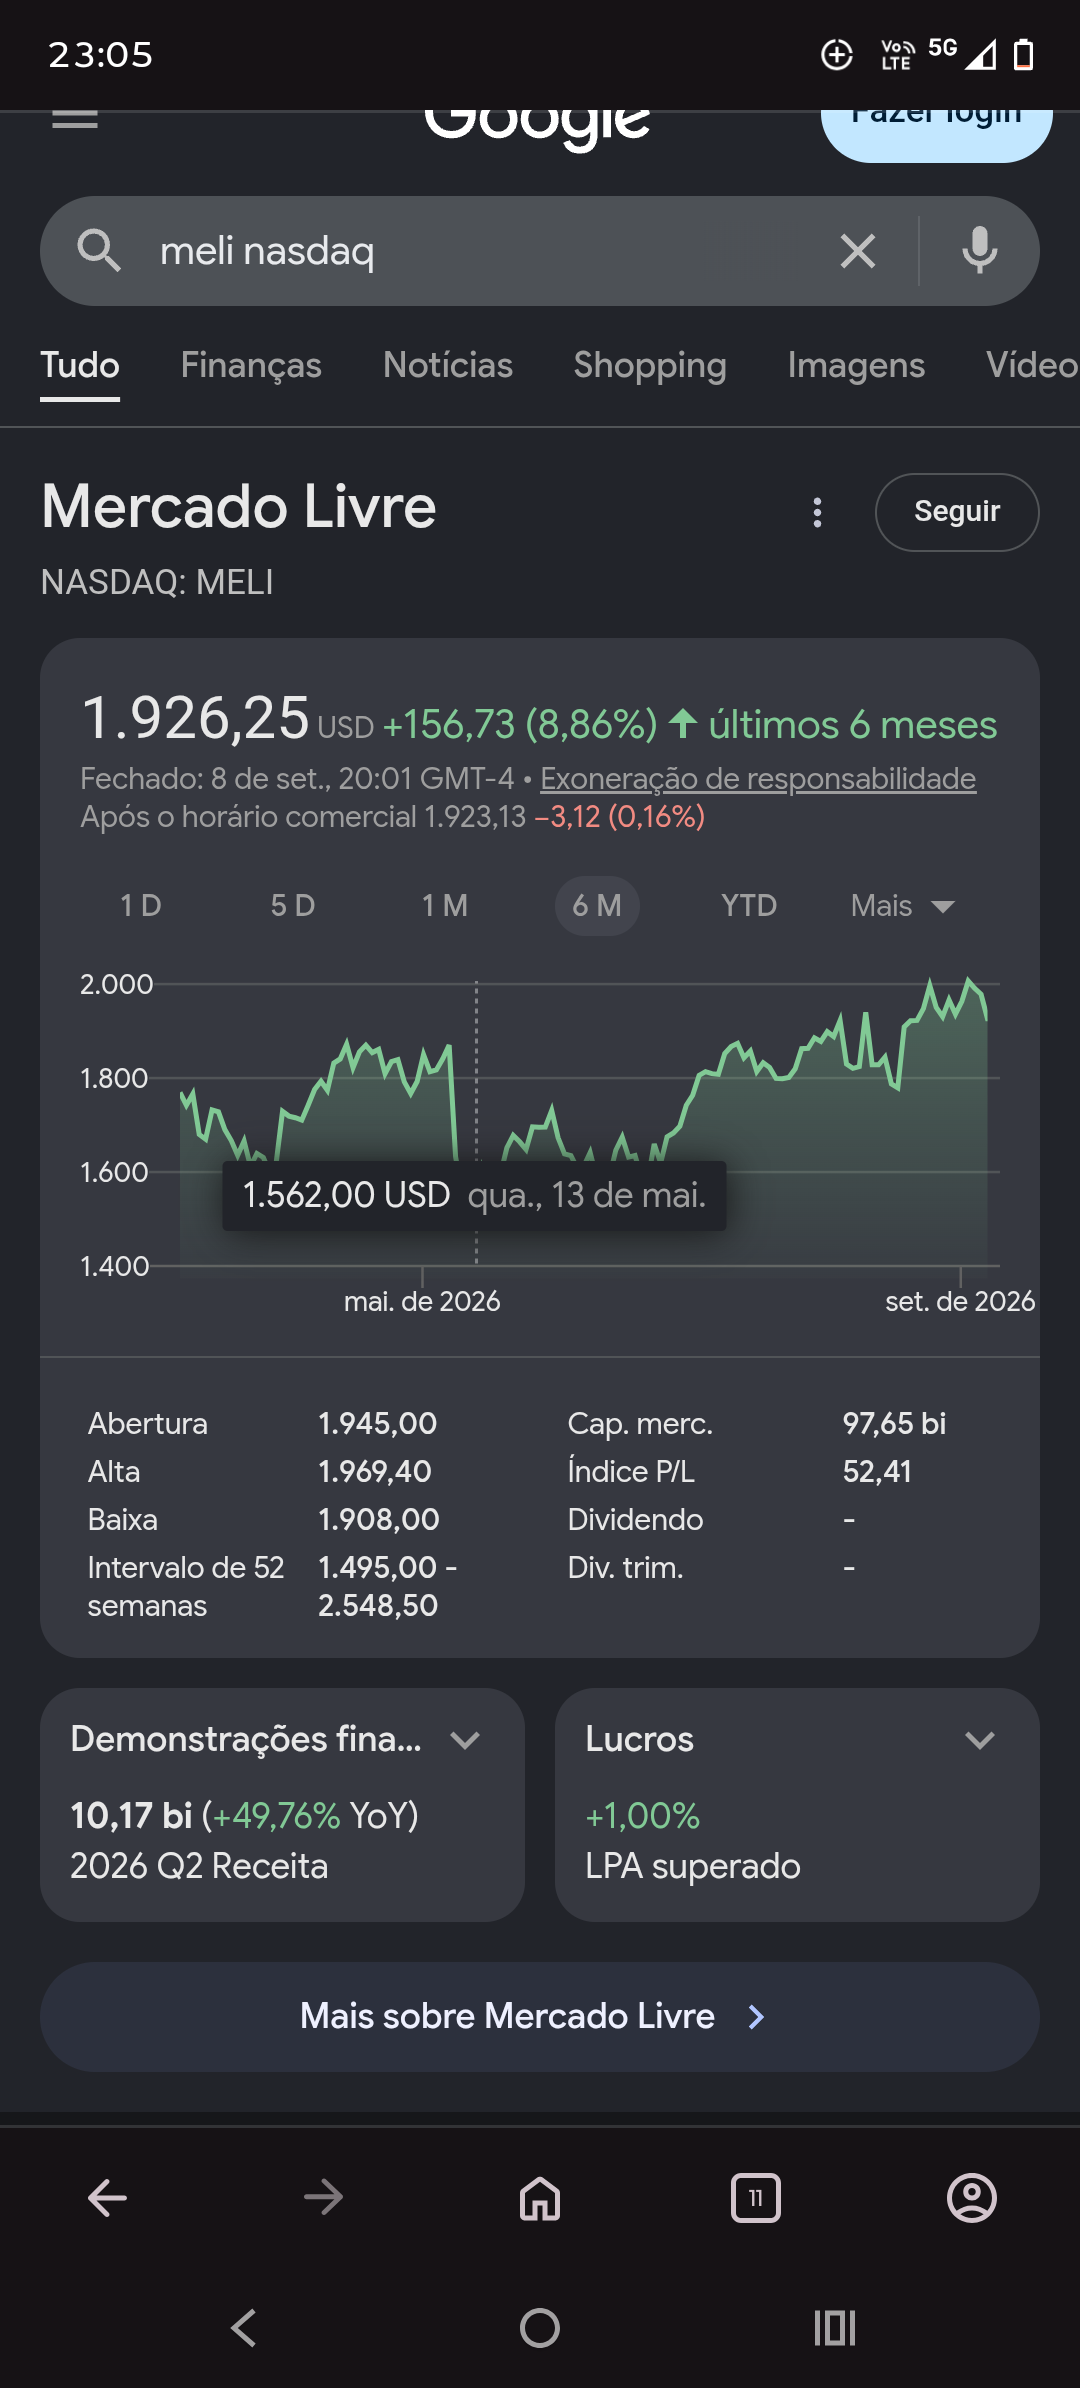
Task: Open the Mais range dropdown
Action: [902, 906]
